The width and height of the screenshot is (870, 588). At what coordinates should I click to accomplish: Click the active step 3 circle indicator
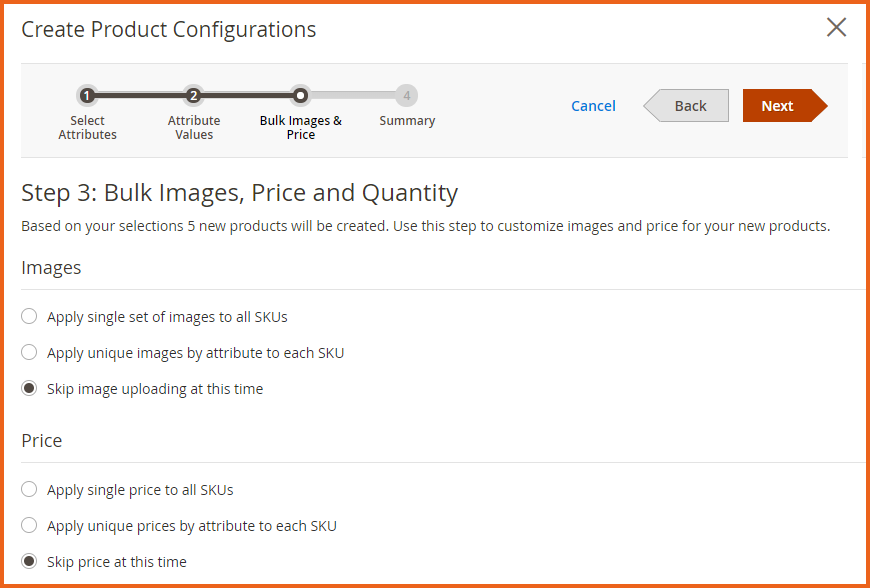coord(300,96)
